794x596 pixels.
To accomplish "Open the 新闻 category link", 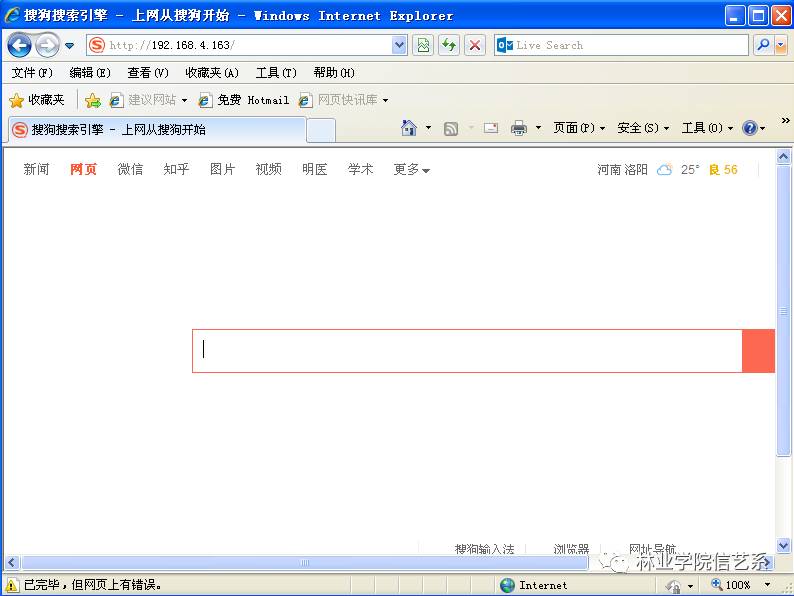I will click(x=36, y=169).
